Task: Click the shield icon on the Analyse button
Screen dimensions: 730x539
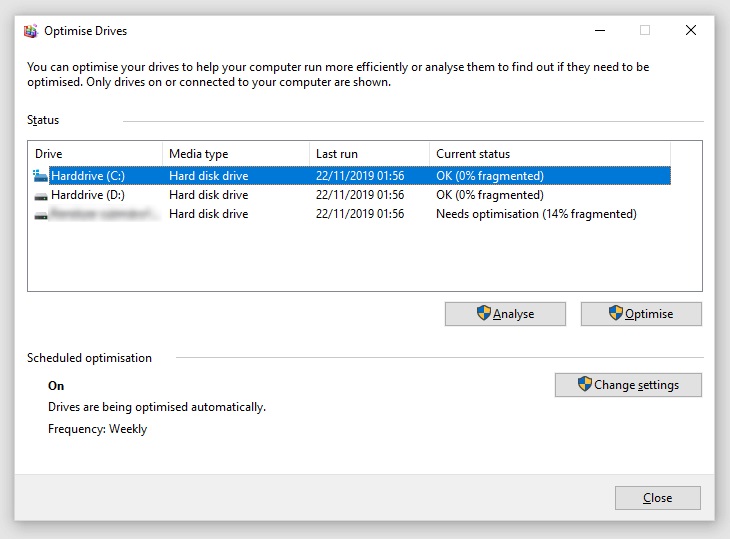Action: pos(483,314)
